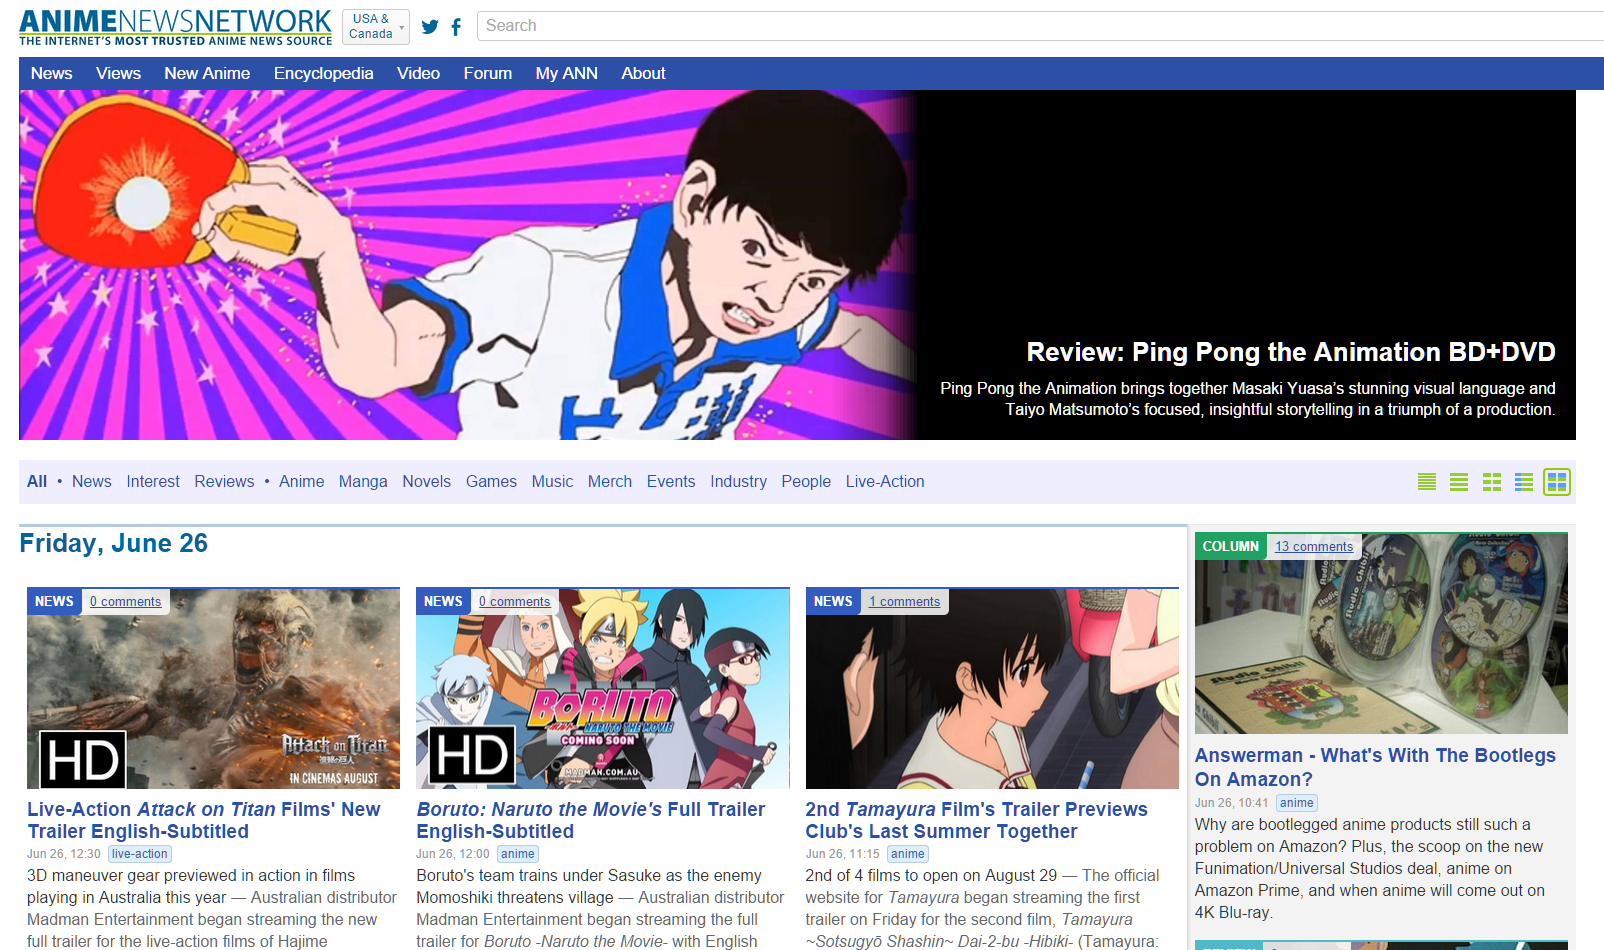Open the USA & Canada region dropdown
Image resolution: width=1604 pixels, height=950 pixels.
[x=375, y=27]
